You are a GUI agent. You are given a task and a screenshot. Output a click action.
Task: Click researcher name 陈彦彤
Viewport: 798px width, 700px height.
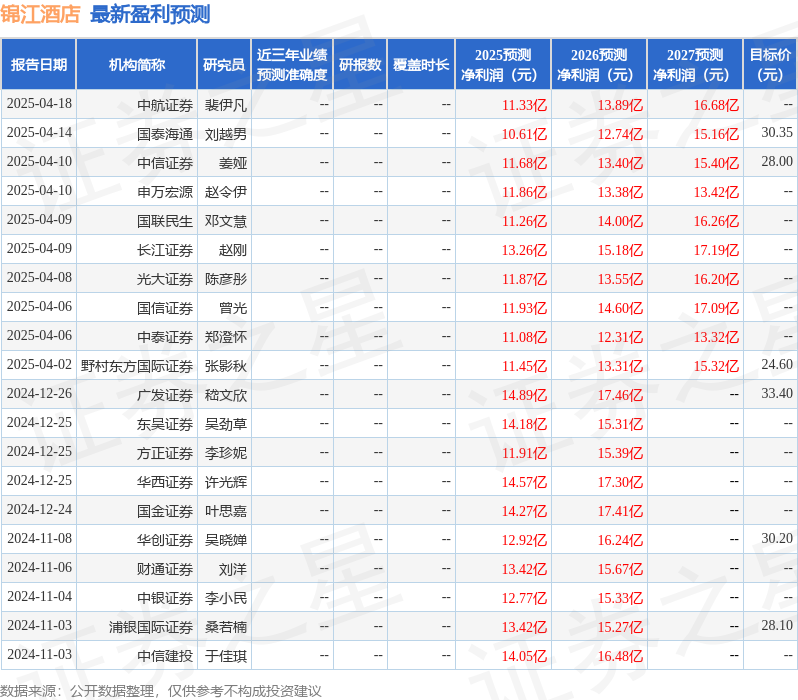[225, 279]
